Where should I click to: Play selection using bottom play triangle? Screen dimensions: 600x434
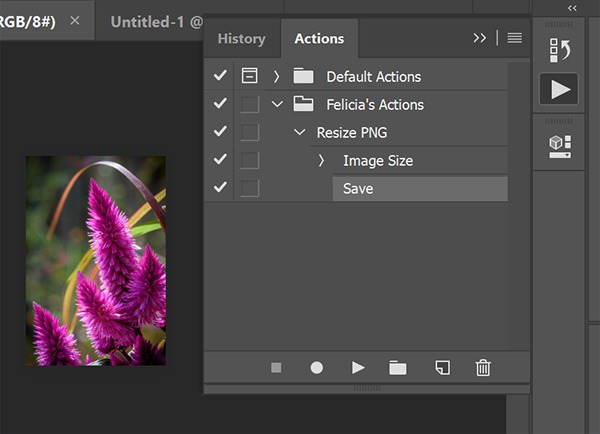tap(358, 368)
